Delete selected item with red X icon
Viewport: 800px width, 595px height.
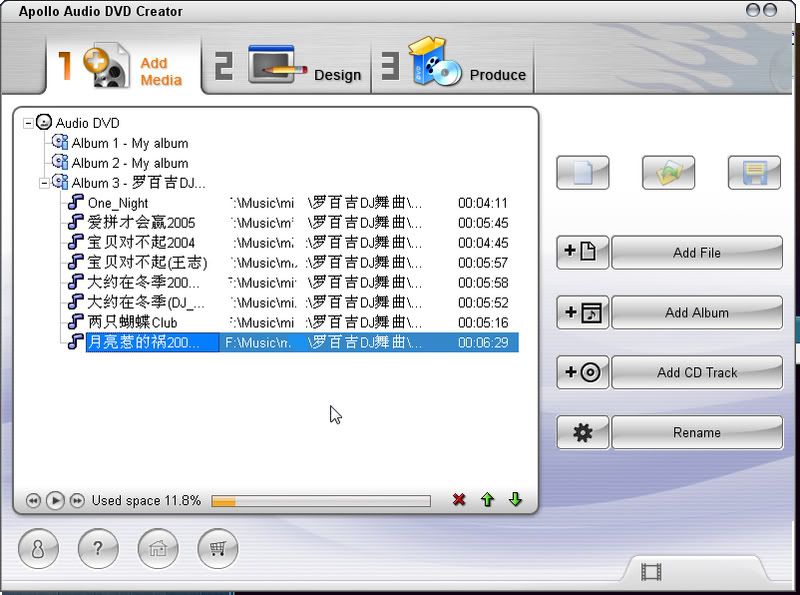click(x=459, y=500)
